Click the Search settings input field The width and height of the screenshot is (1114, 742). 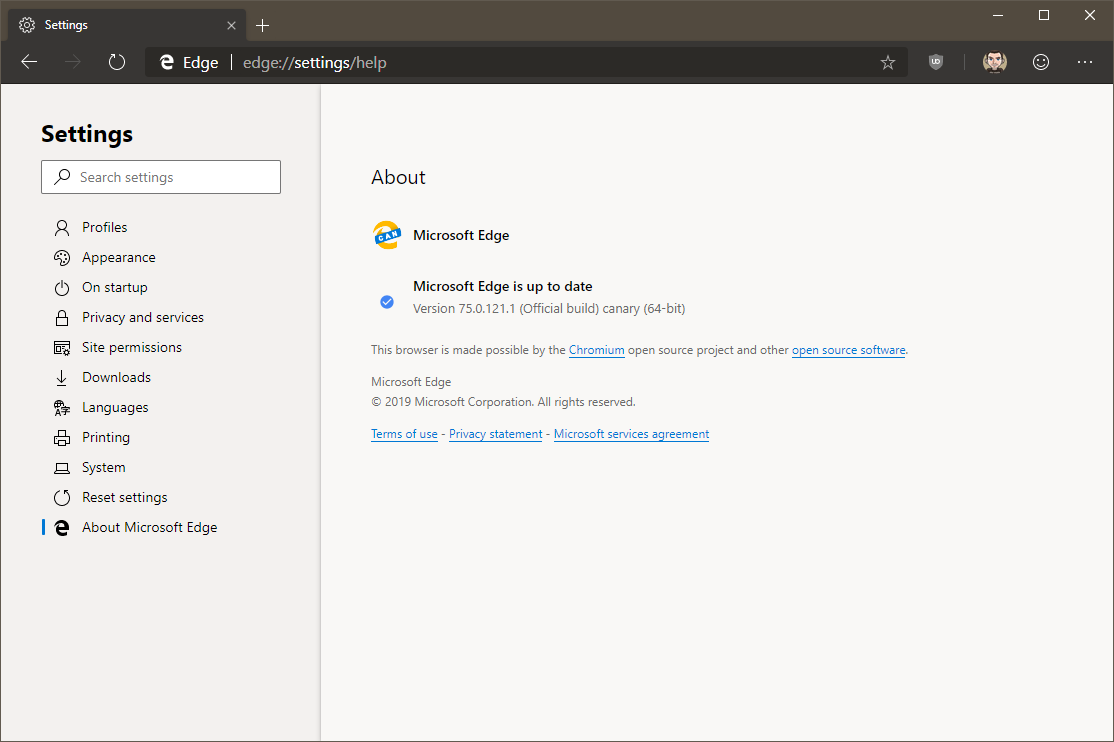pos(160,177)
